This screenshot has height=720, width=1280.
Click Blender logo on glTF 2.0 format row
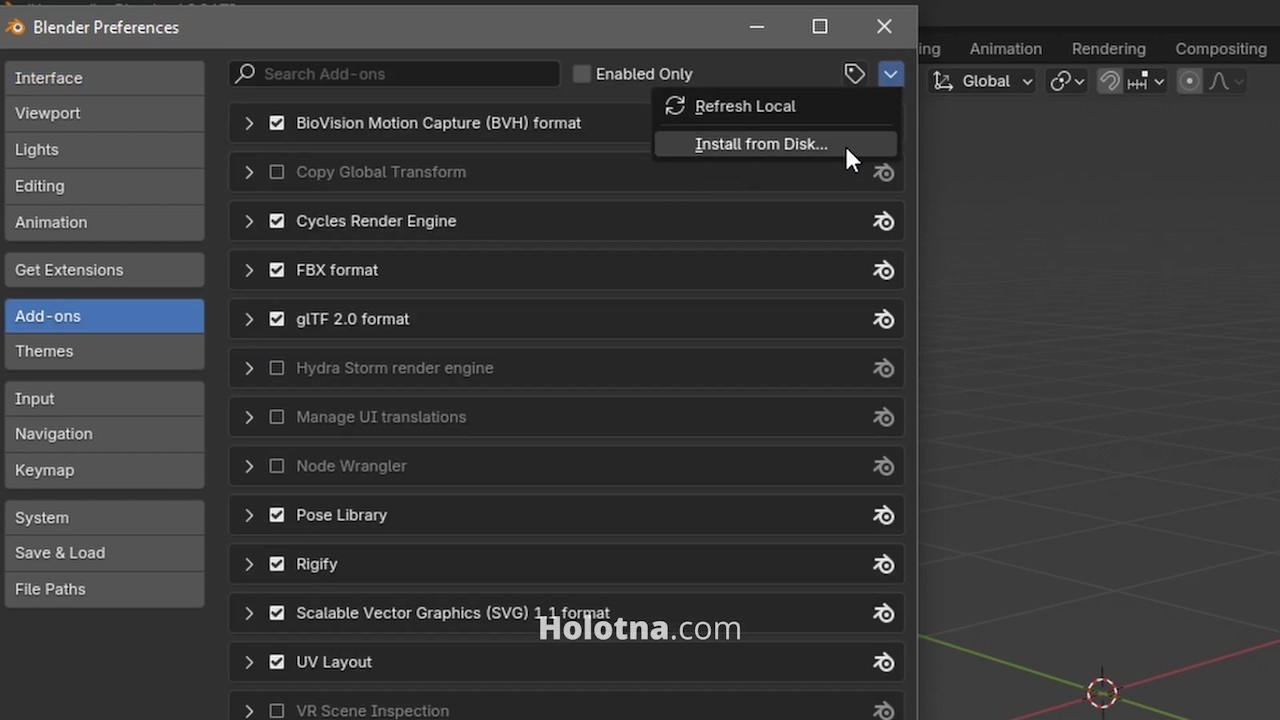coord(883,319)
